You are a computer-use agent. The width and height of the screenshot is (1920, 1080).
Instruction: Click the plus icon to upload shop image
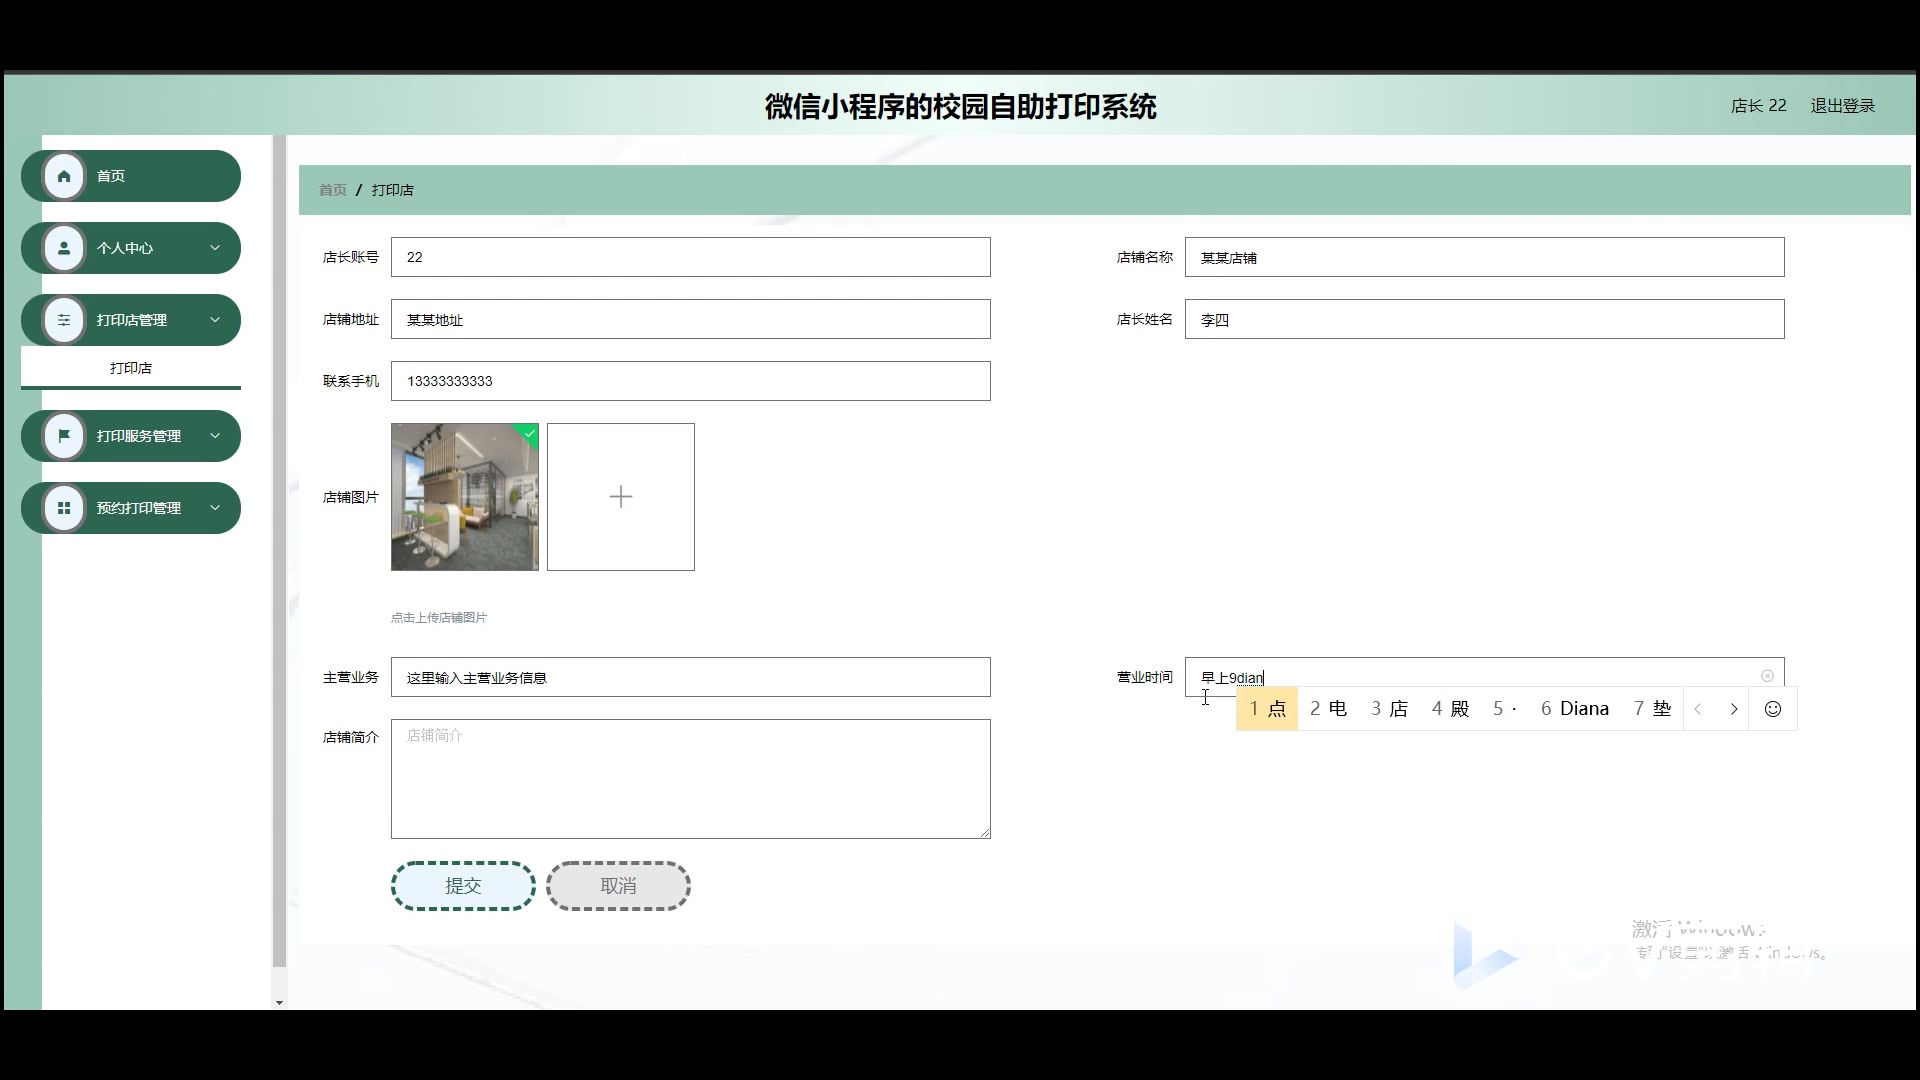(621, 496)
